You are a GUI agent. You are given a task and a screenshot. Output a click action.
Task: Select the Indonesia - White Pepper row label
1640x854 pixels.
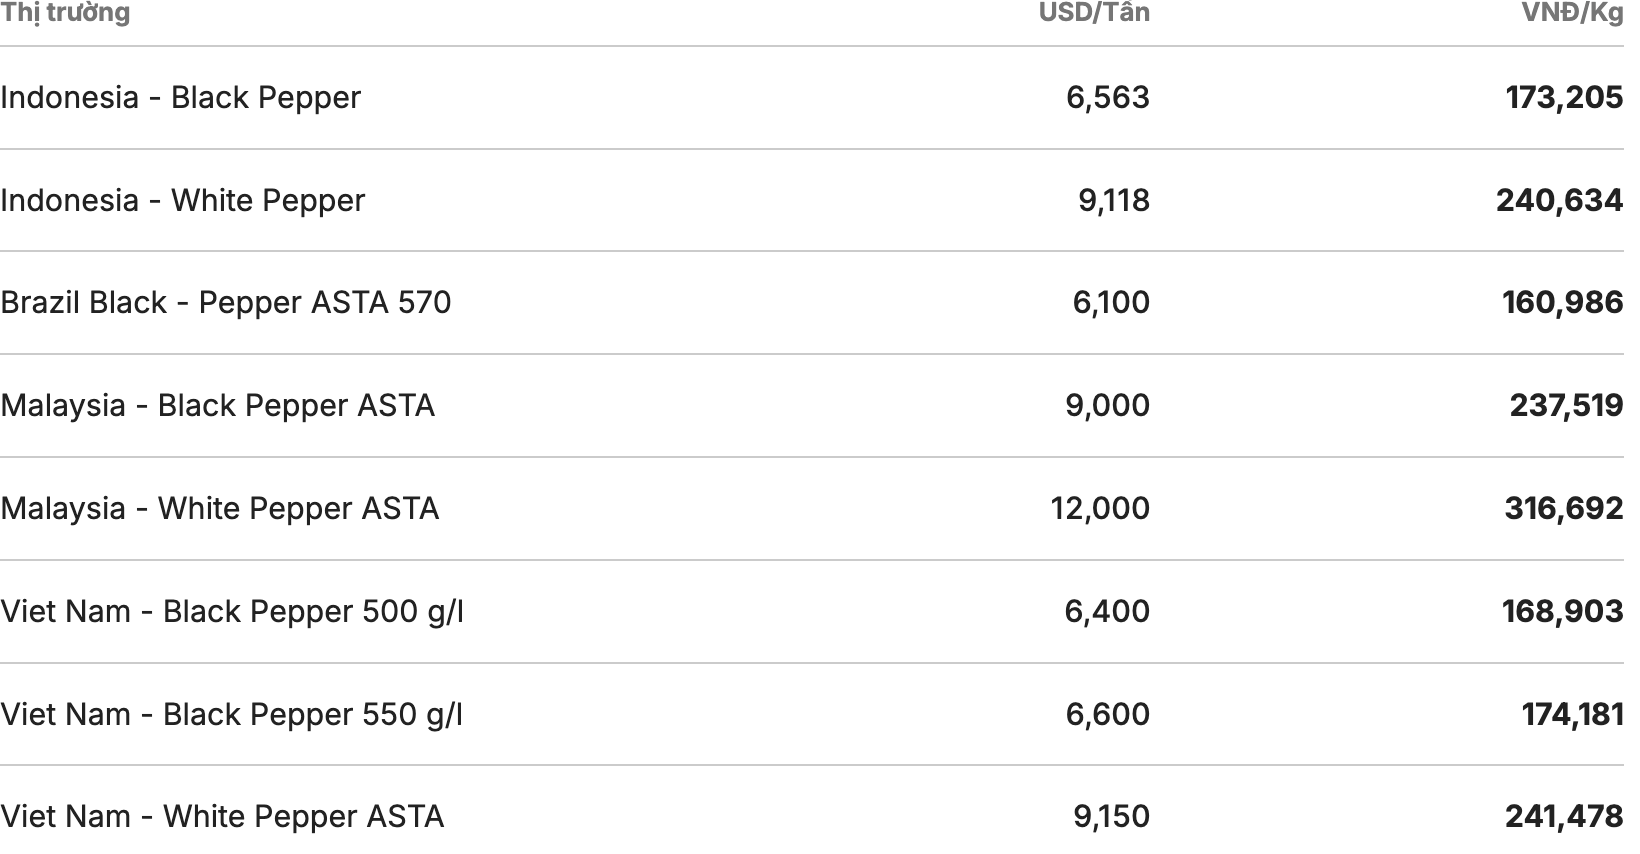coord(183,201)
